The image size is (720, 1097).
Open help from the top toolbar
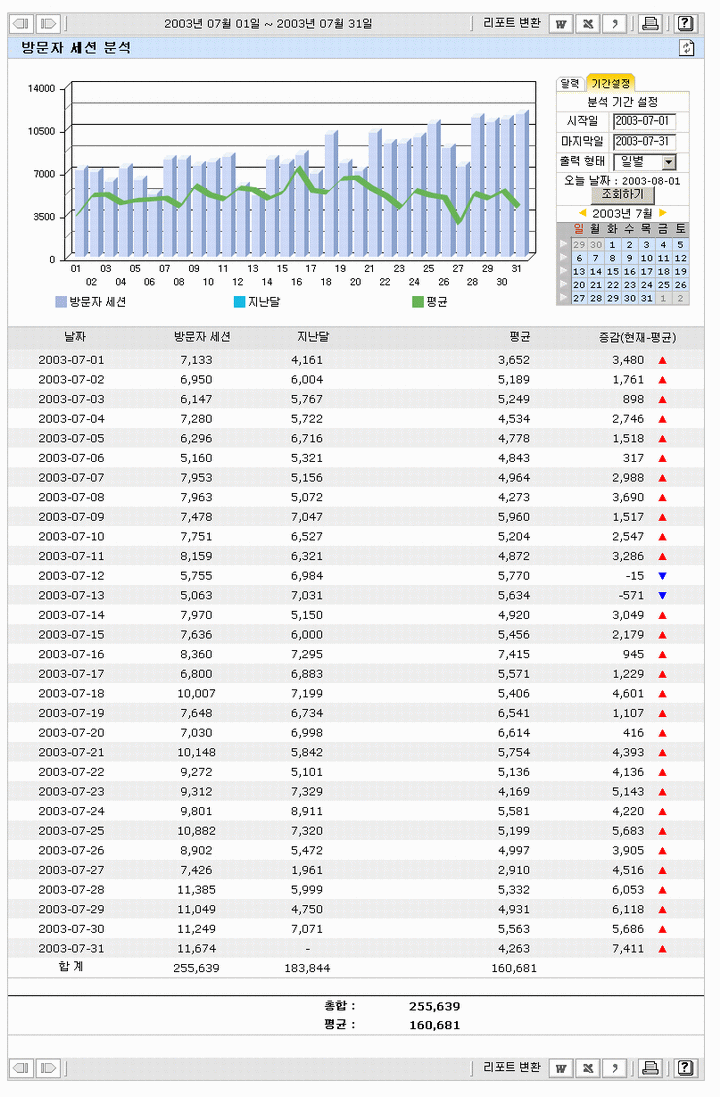coord(685,23)
